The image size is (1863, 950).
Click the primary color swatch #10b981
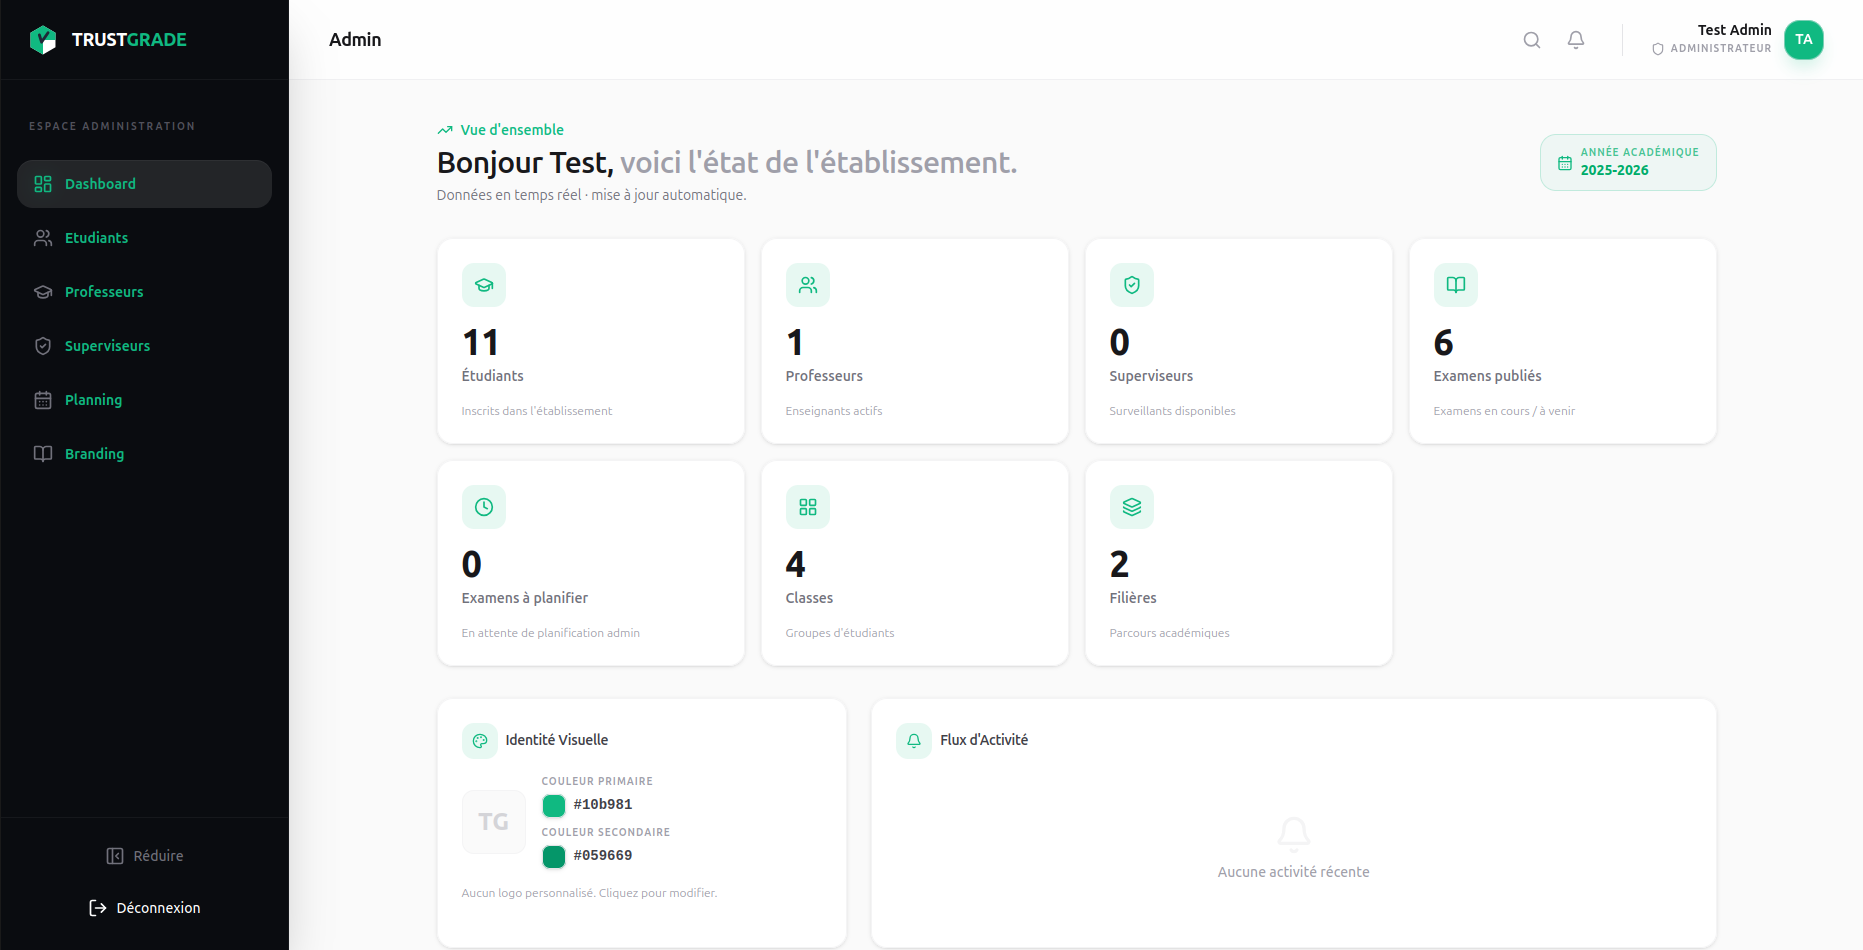554,805
